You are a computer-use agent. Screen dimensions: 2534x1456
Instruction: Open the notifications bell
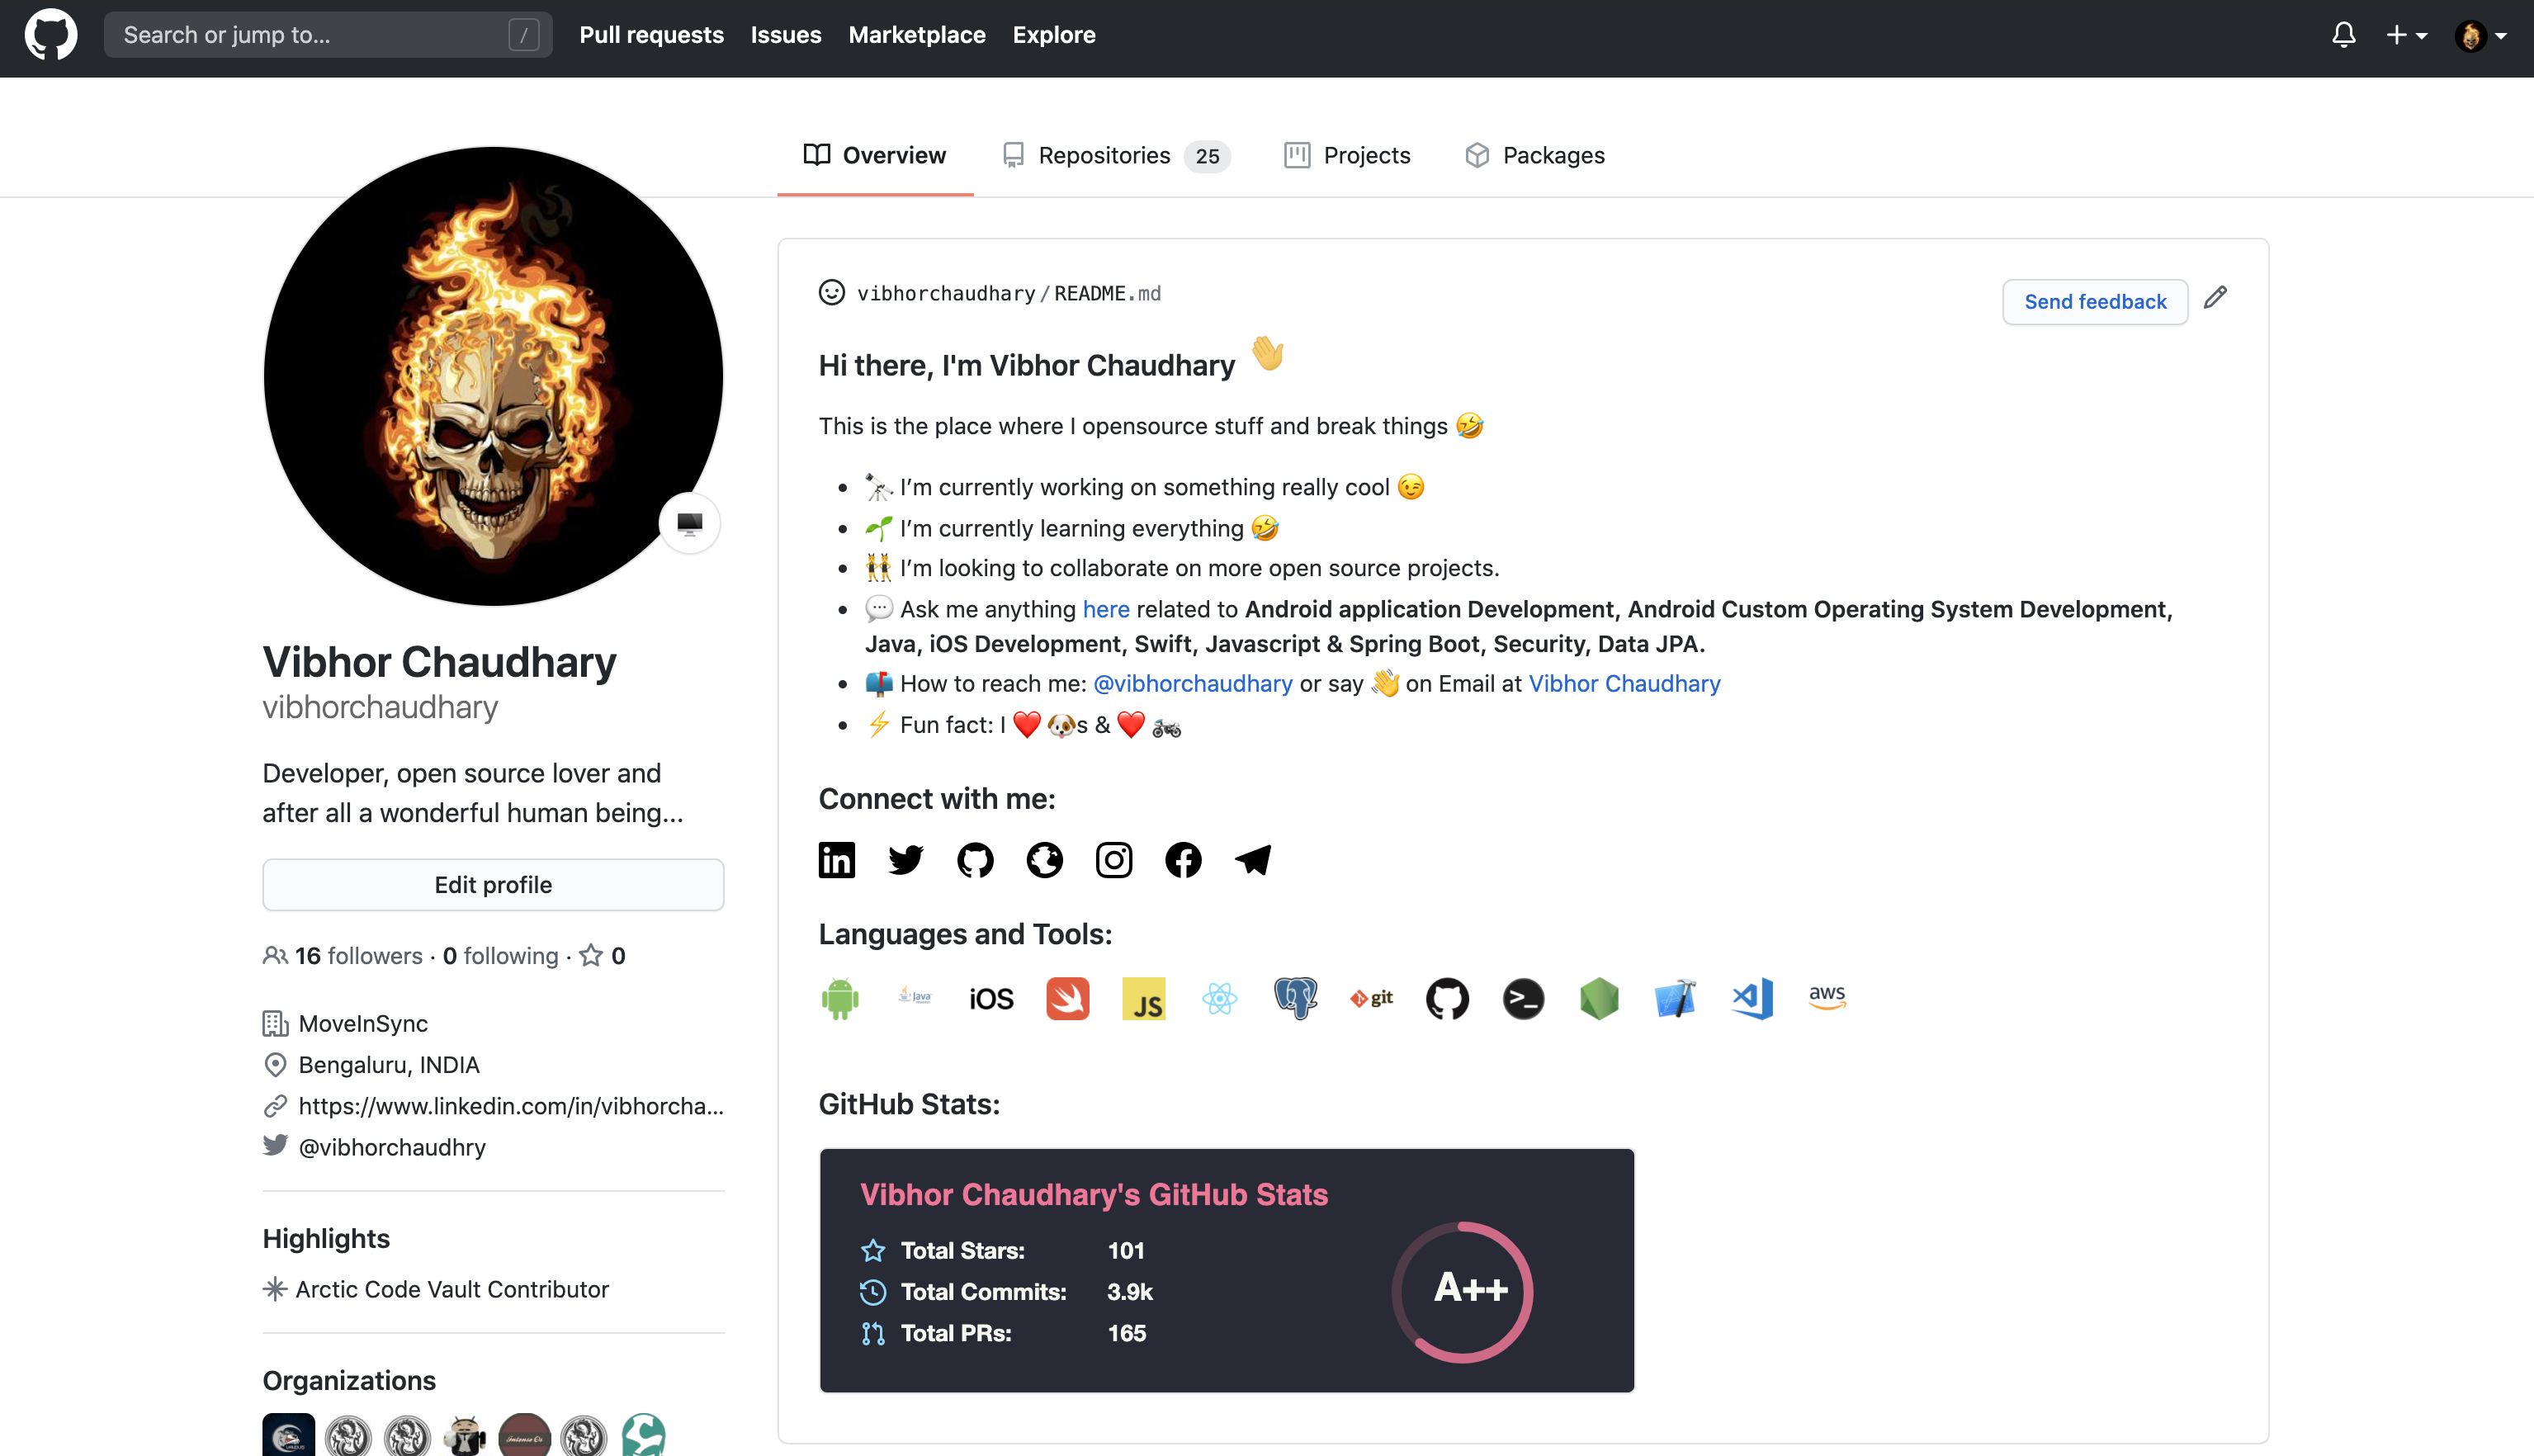click(2343, 36)
